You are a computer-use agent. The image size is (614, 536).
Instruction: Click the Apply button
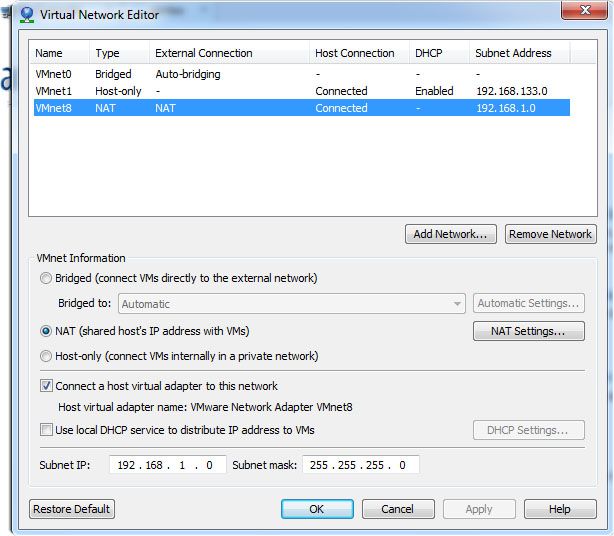(479, 509)
